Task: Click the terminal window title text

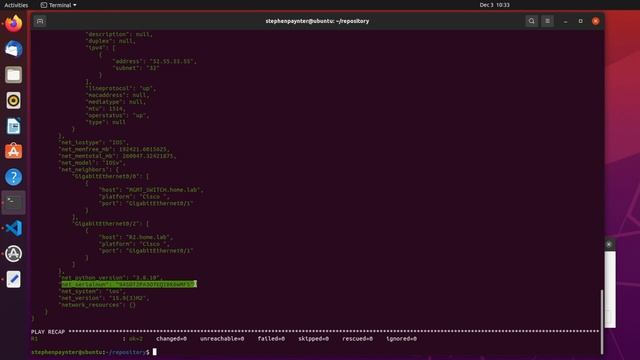Action: click(x=317, y=21)
